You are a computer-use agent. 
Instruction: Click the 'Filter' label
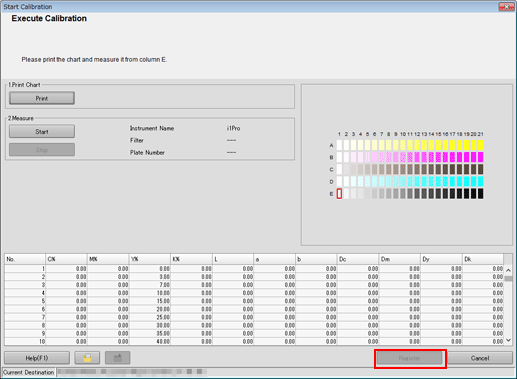137,140
